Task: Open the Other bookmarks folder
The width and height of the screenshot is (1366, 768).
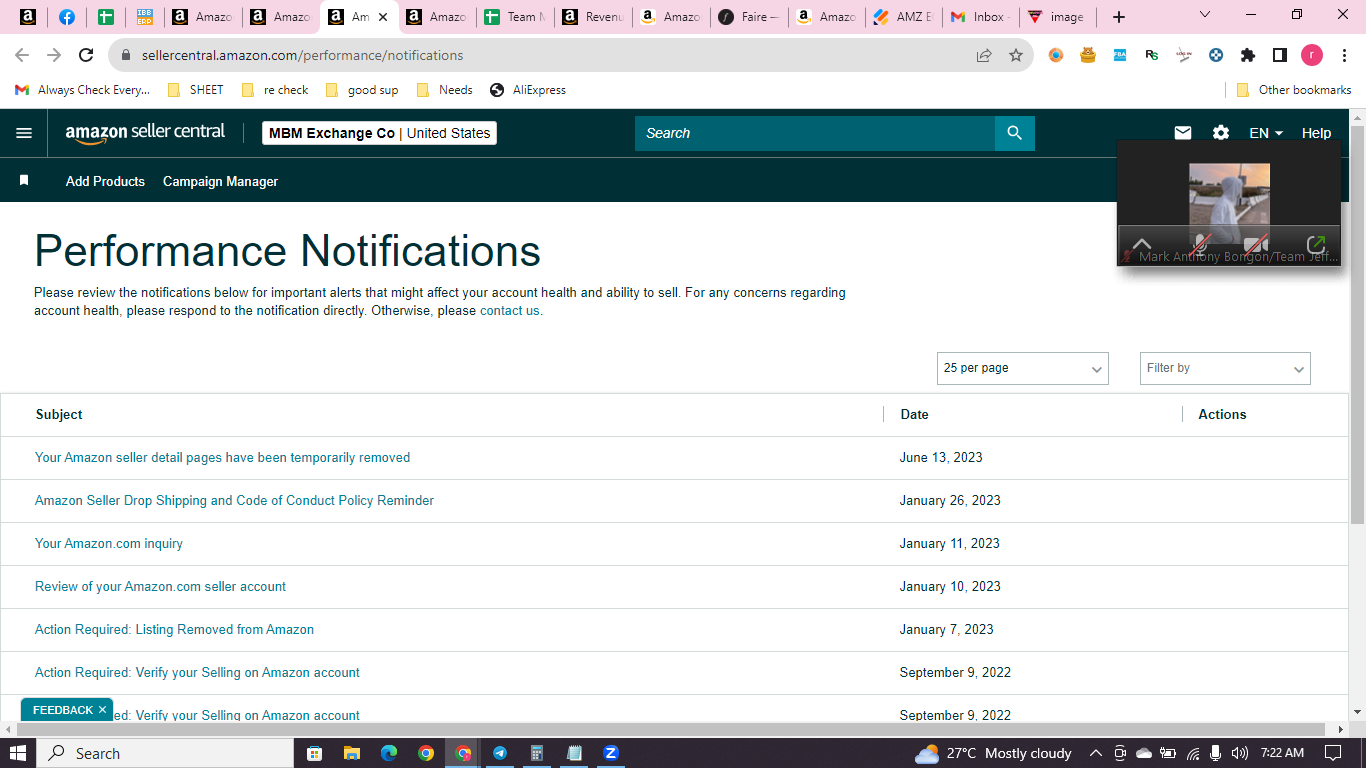Action: [x=1294, y=90]
